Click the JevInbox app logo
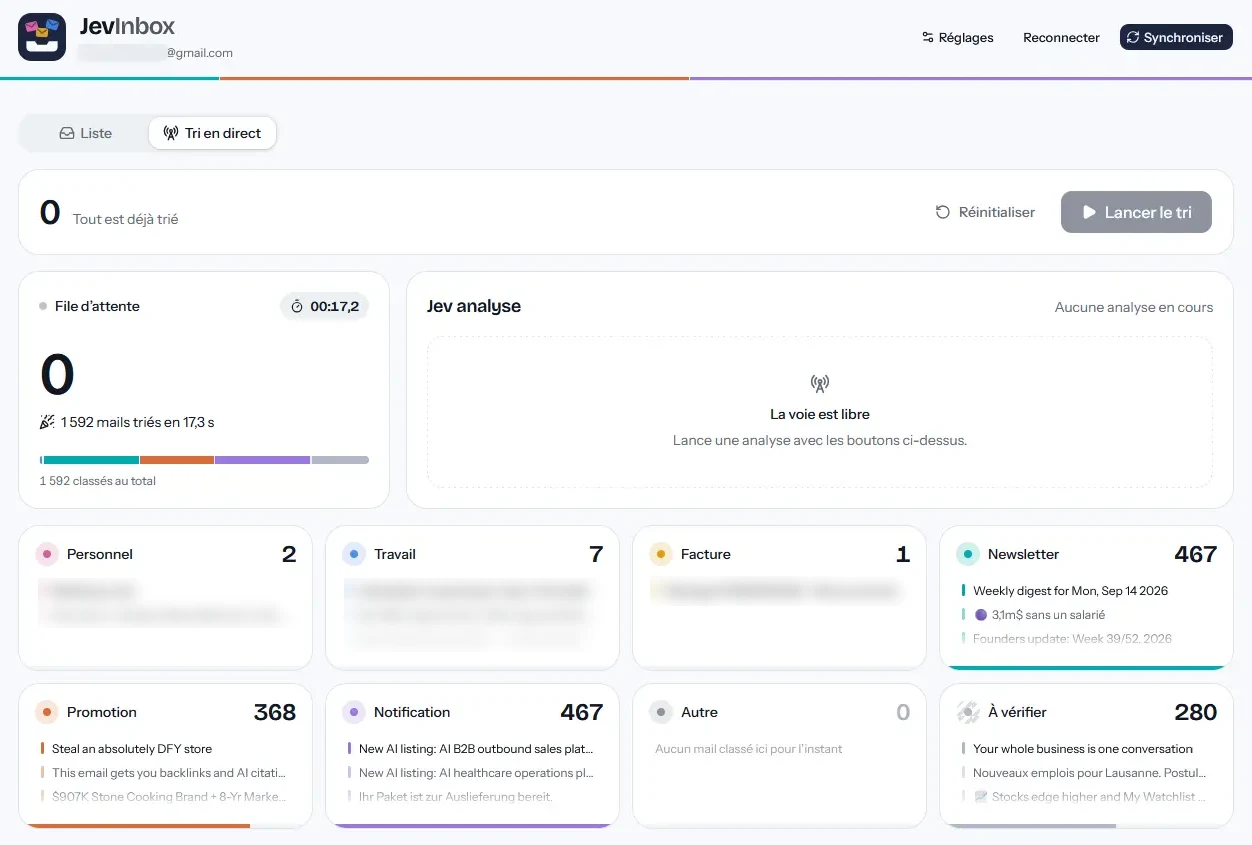 coord(42,37)
